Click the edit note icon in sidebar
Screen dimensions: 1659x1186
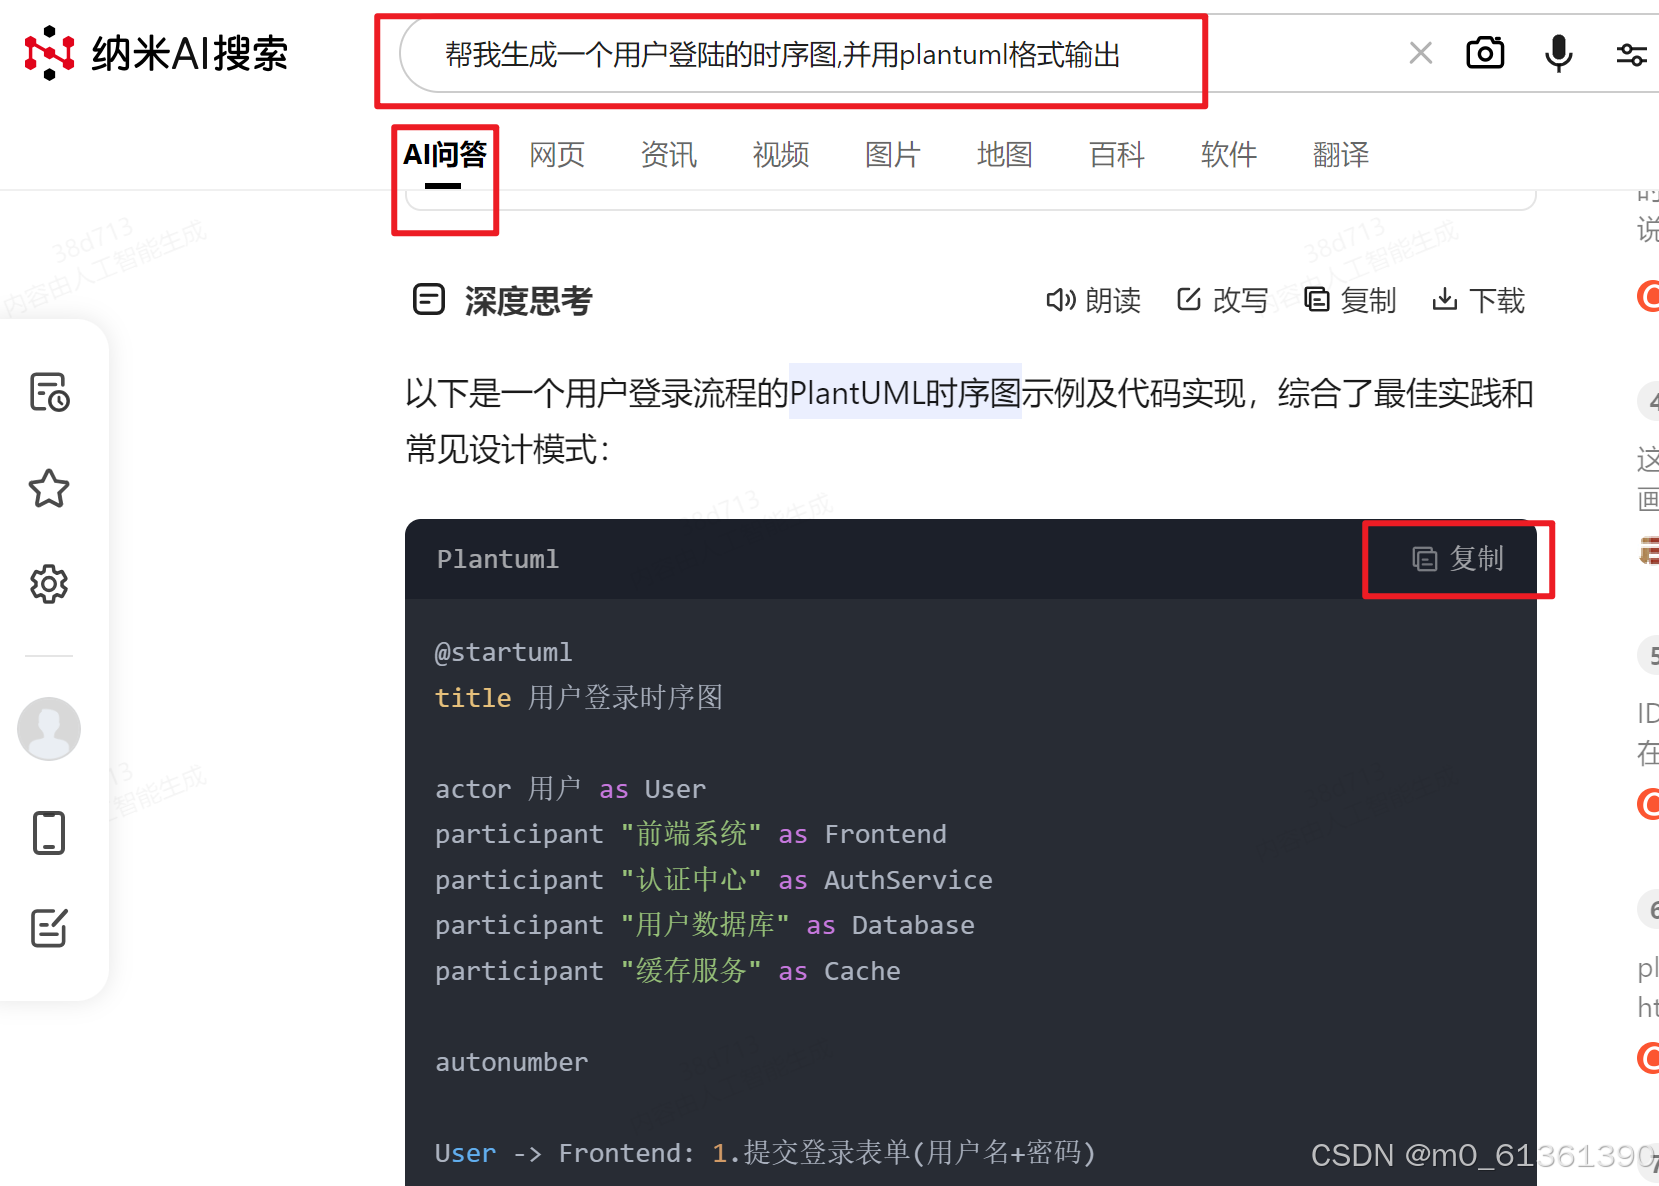pyautogui.click(x=48, y=928)
